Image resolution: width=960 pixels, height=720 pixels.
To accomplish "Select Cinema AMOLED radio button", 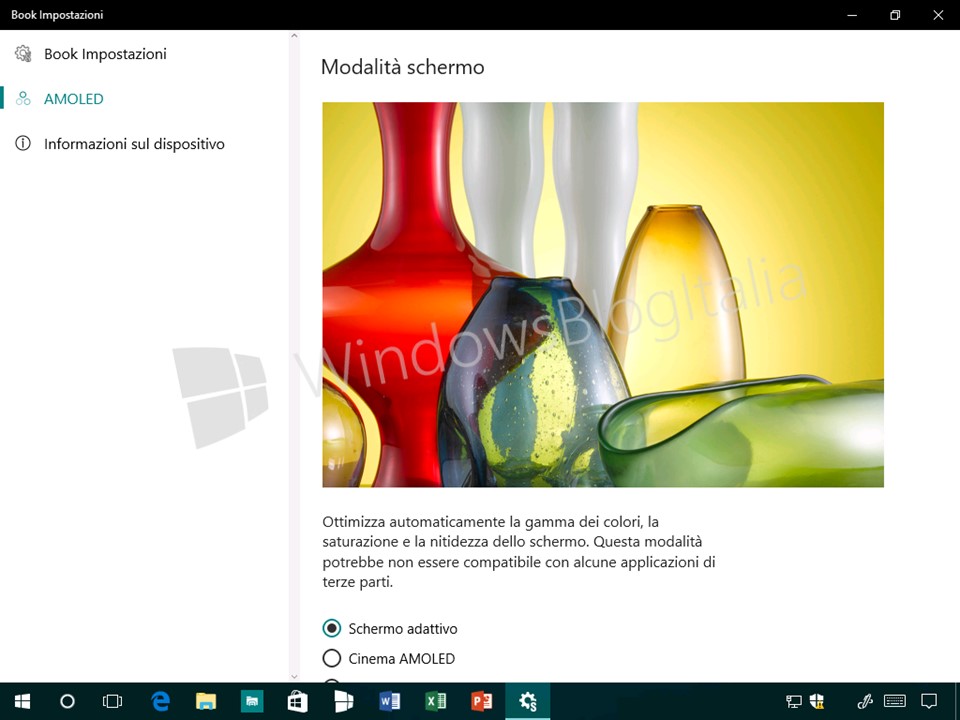I will (331, 658).
